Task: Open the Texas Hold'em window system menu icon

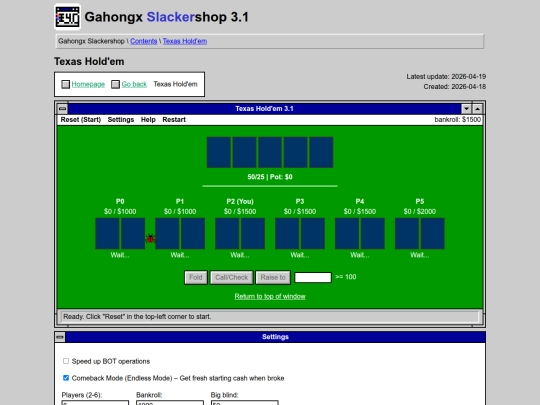Action: point(62,109)
